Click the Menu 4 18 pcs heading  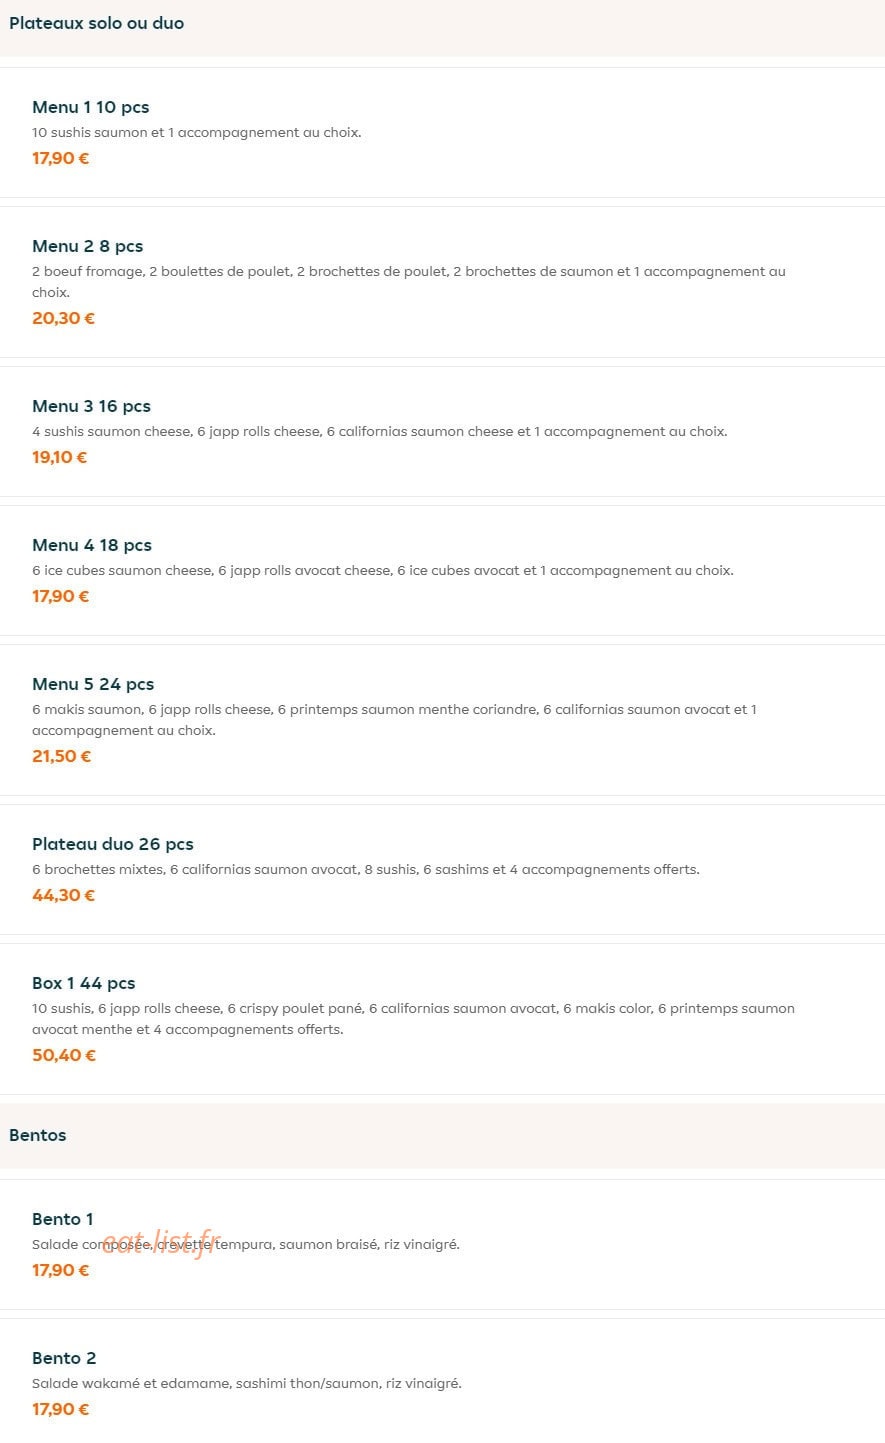pos(92,545)
